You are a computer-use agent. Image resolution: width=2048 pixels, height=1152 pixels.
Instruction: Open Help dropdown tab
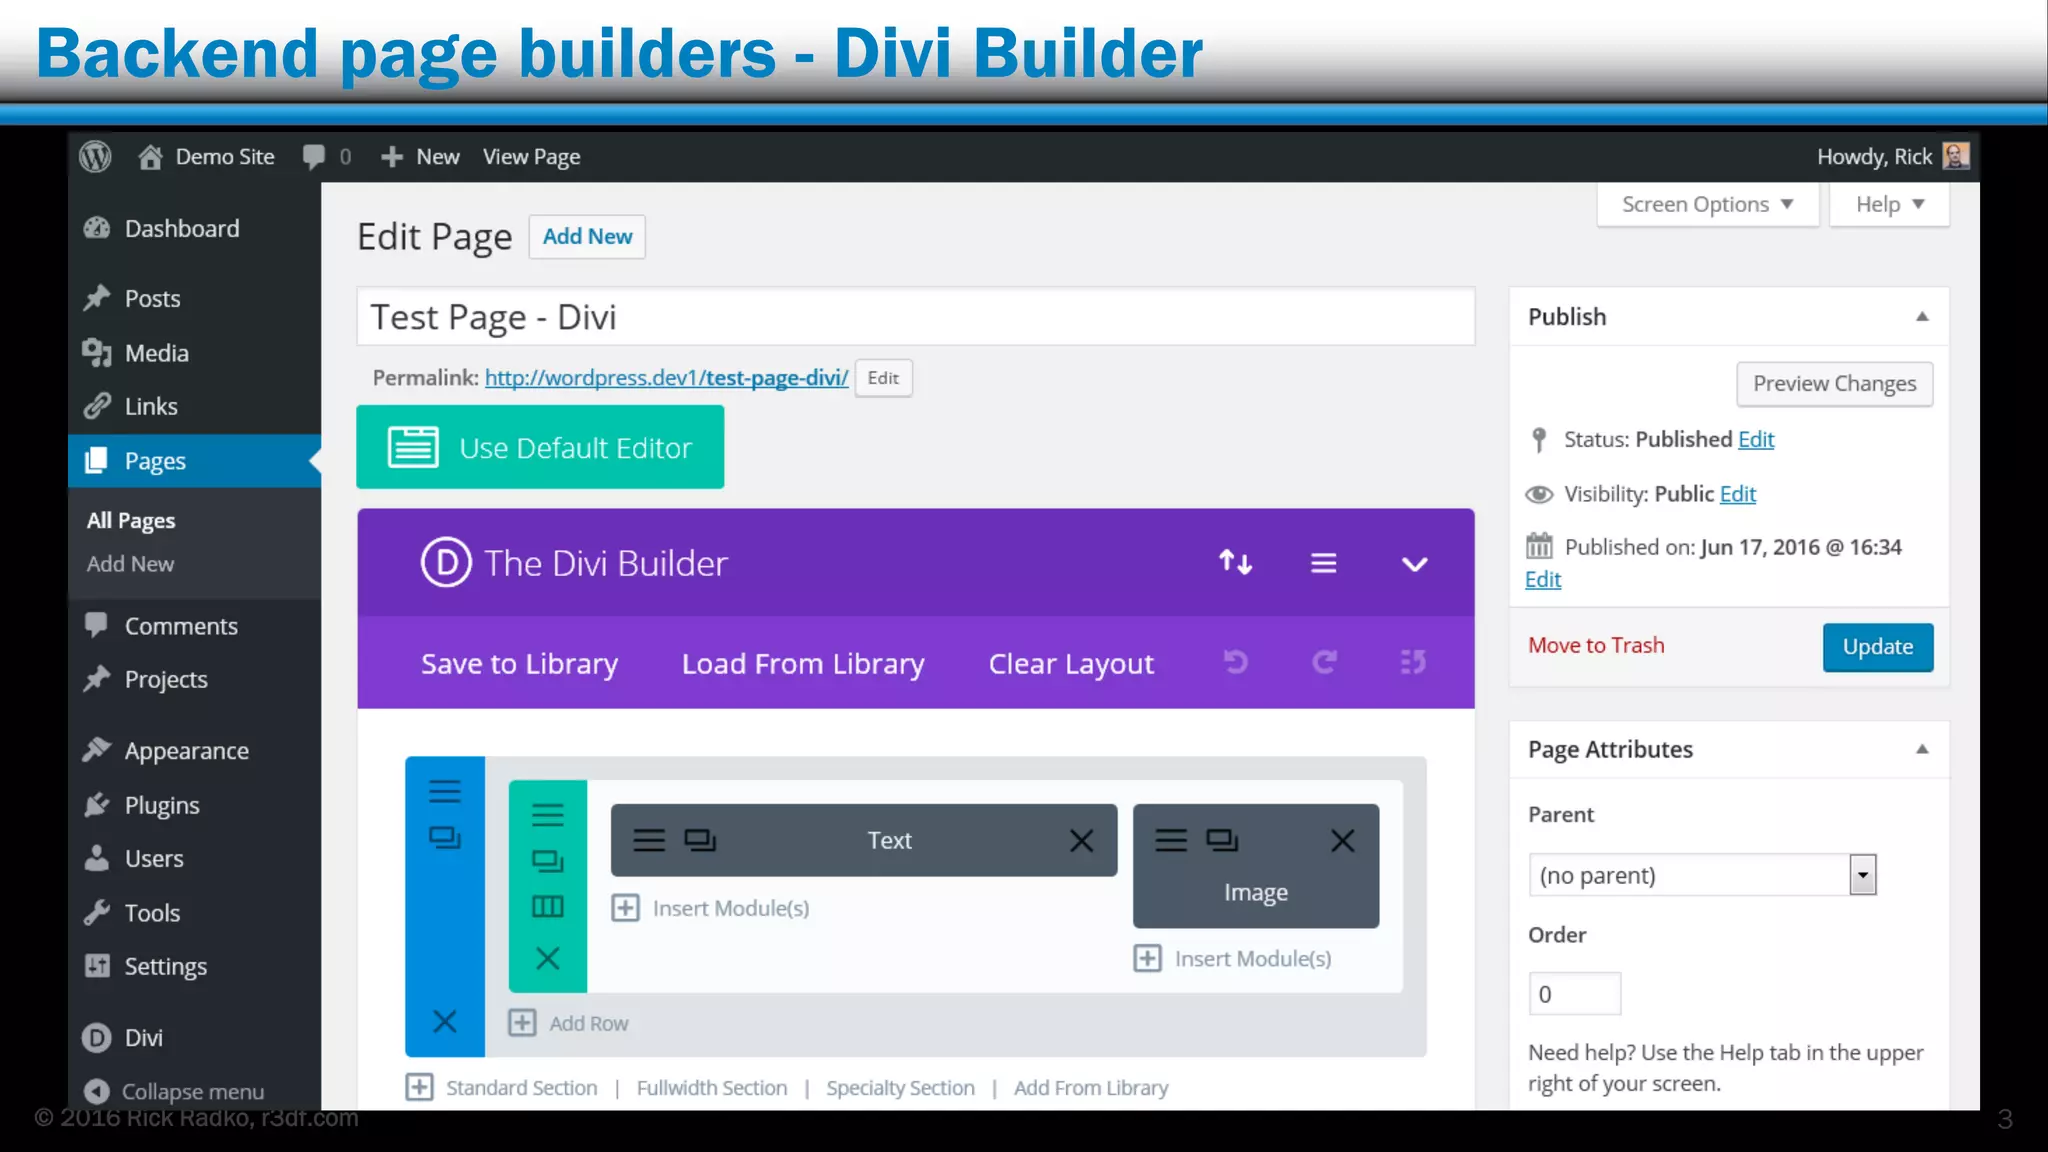point(1889,204)
